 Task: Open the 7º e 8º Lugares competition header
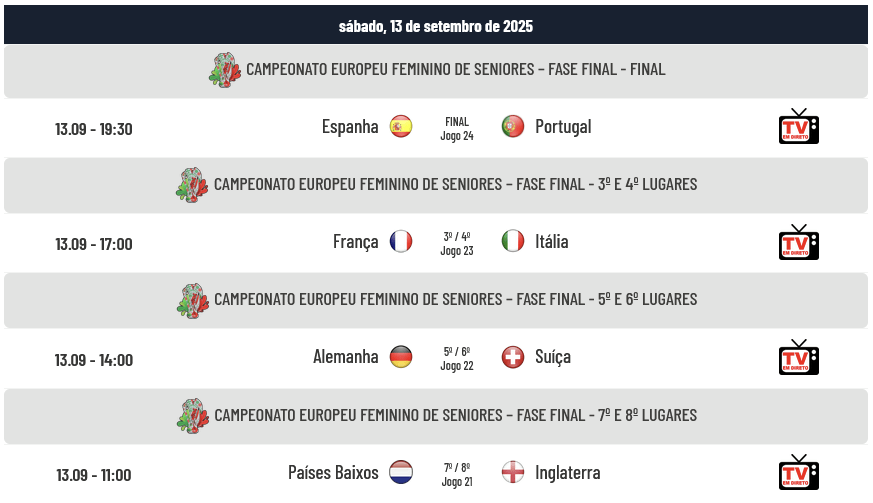[x=436, y=417]
